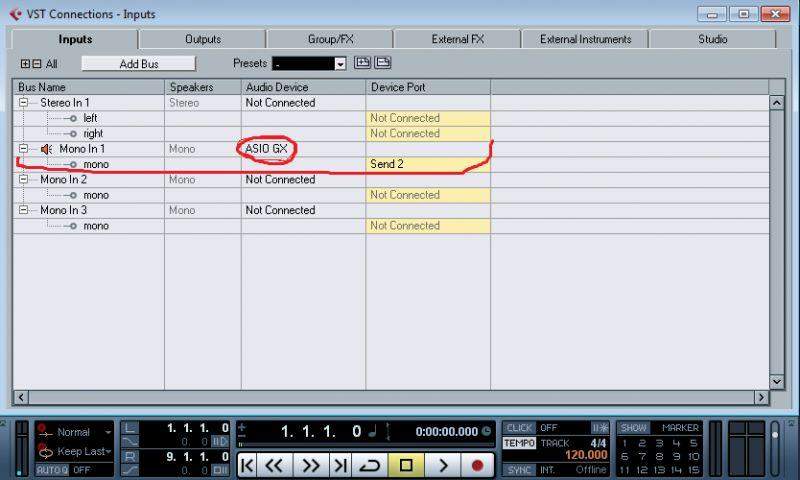The height and width of the screenshot is (480, 800).
Task: Open the ASIO GX audio device dropdown
Action: 303,149
